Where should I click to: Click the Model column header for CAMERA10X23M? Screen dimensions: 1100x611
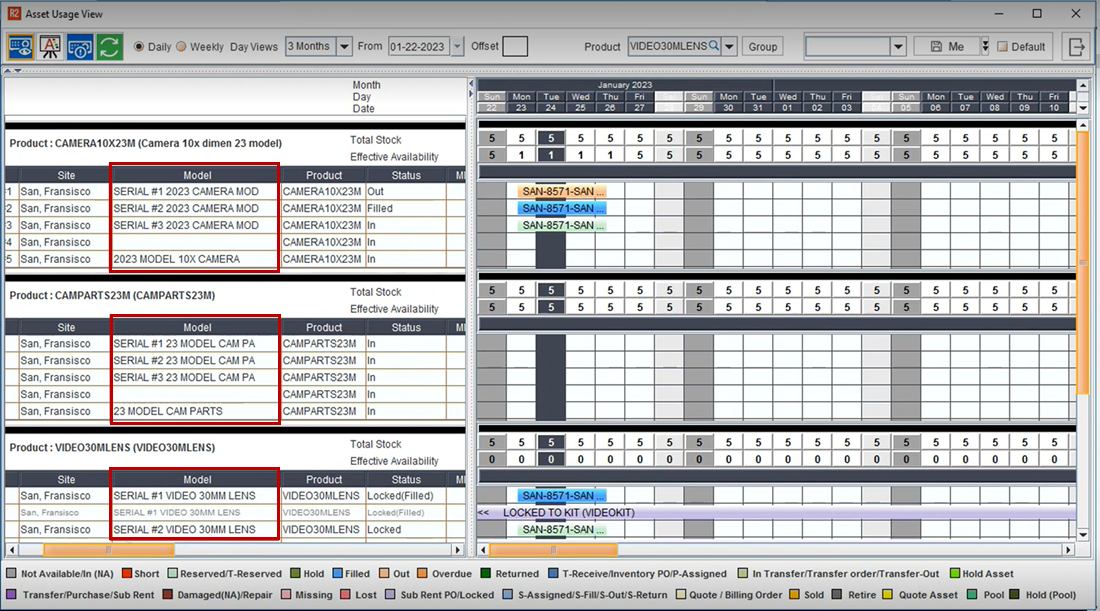[x=197, y=175]
